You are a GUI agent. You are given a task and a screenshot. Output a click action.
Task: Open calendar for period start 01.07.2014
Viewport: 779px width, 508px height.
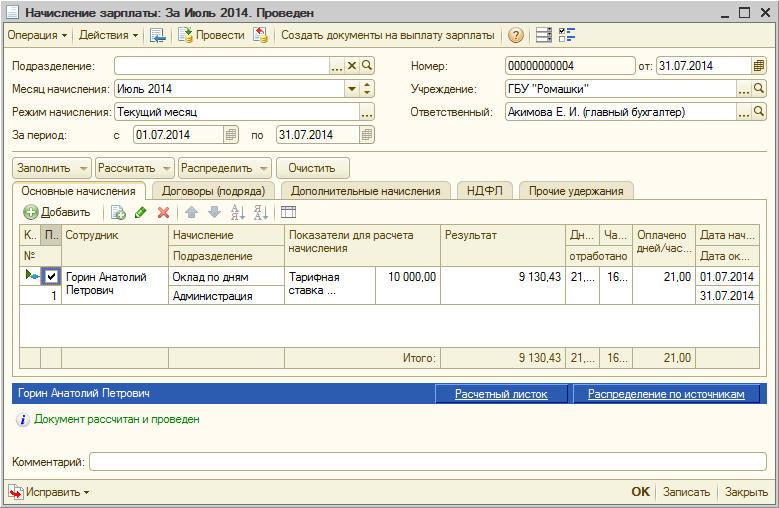(231, 135)
